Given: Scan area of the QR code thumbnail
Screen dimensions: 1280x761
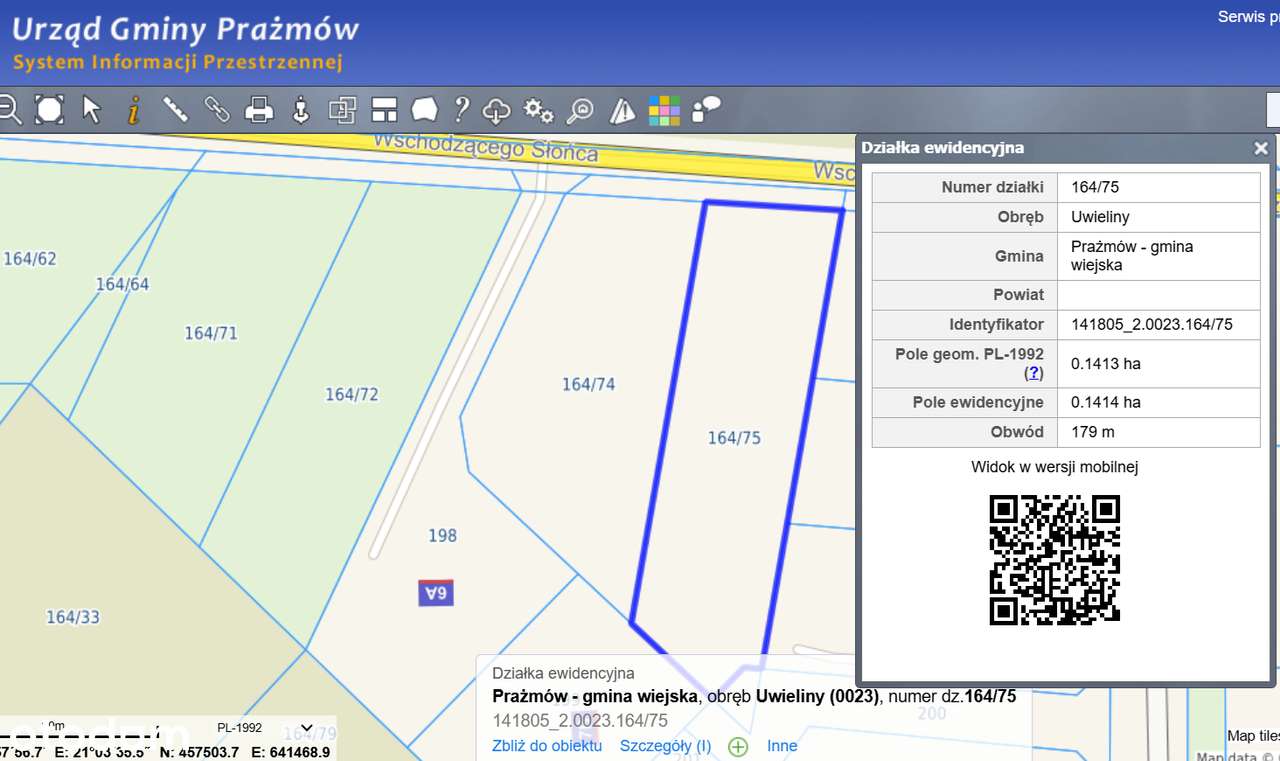Looking at the screenshot, I should coord(1054,560).
